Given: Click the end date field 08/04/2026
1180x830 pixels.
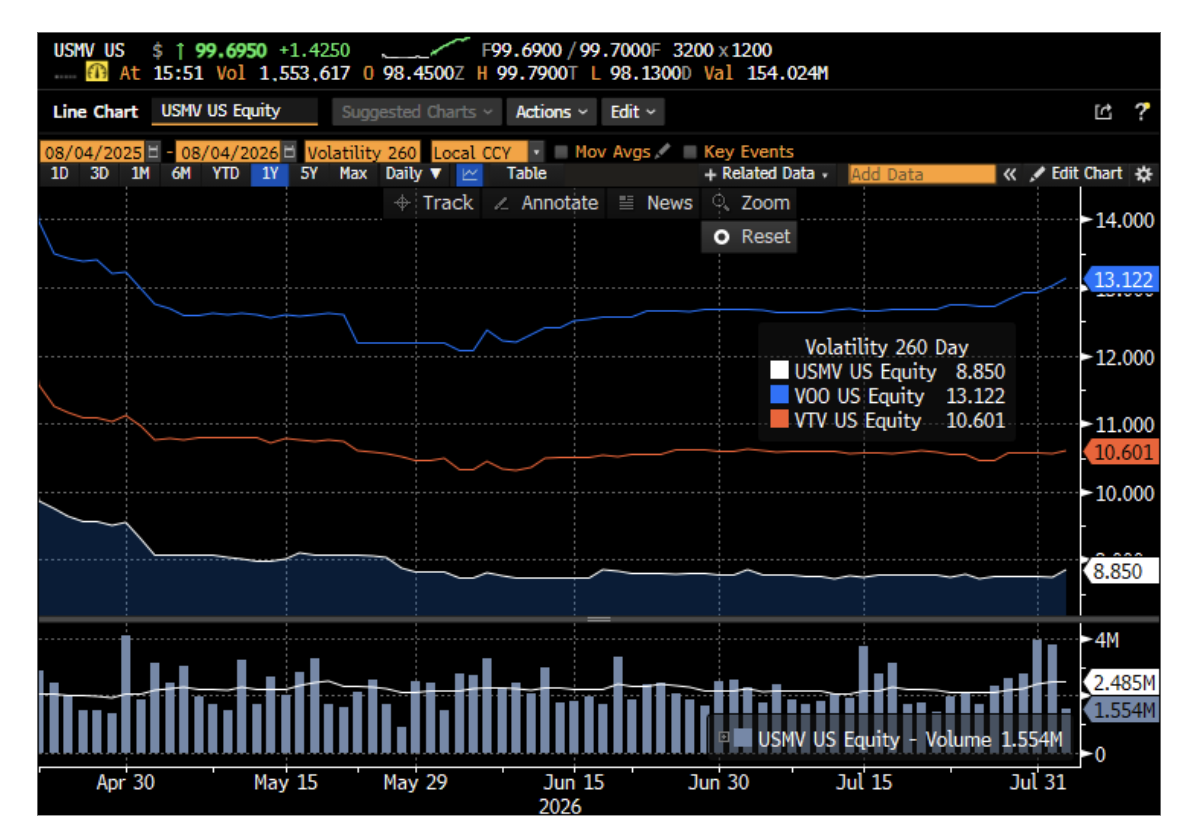Looking at the screenshot, I should (x=229, y=152).
